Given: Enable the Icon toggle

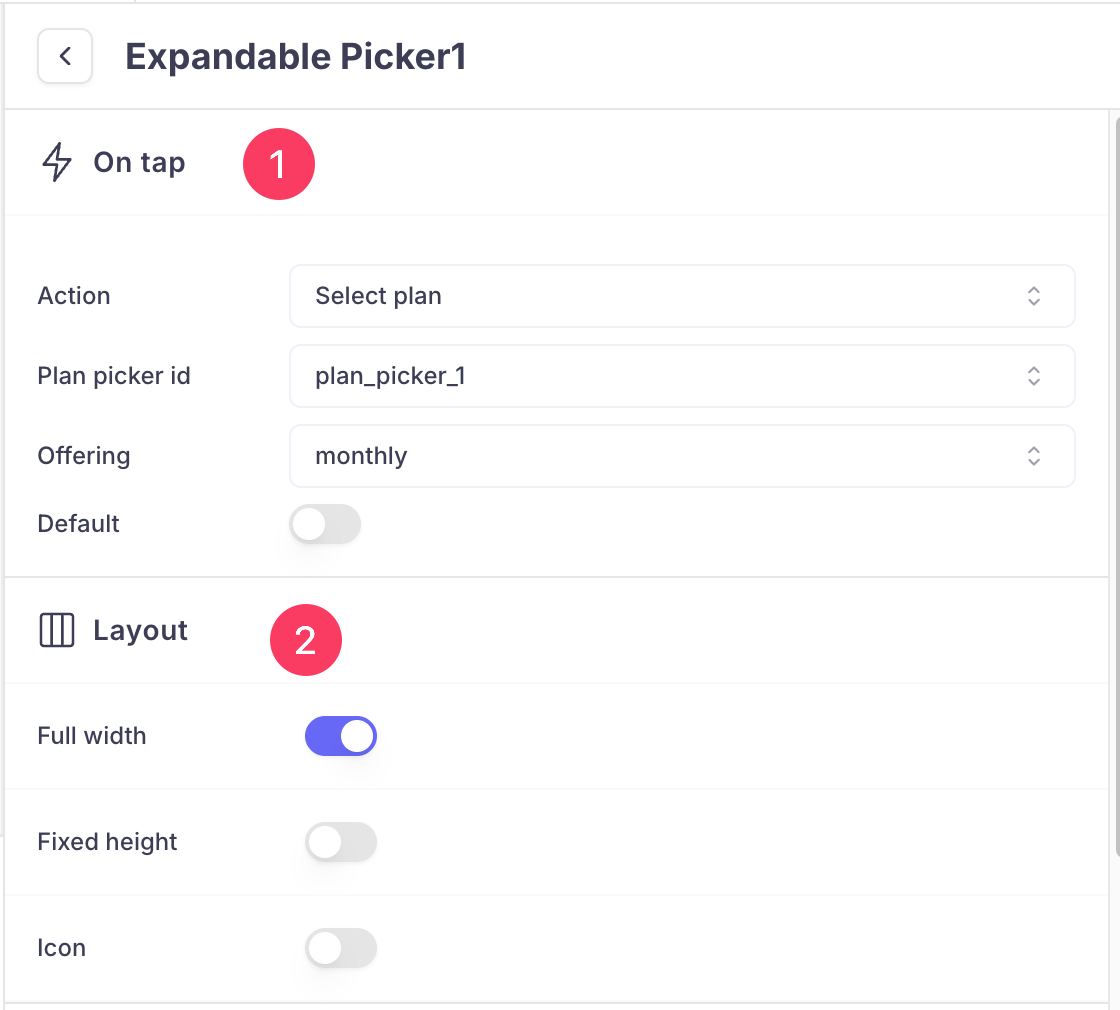Looking at the screenshot, I should pos(341,948).
